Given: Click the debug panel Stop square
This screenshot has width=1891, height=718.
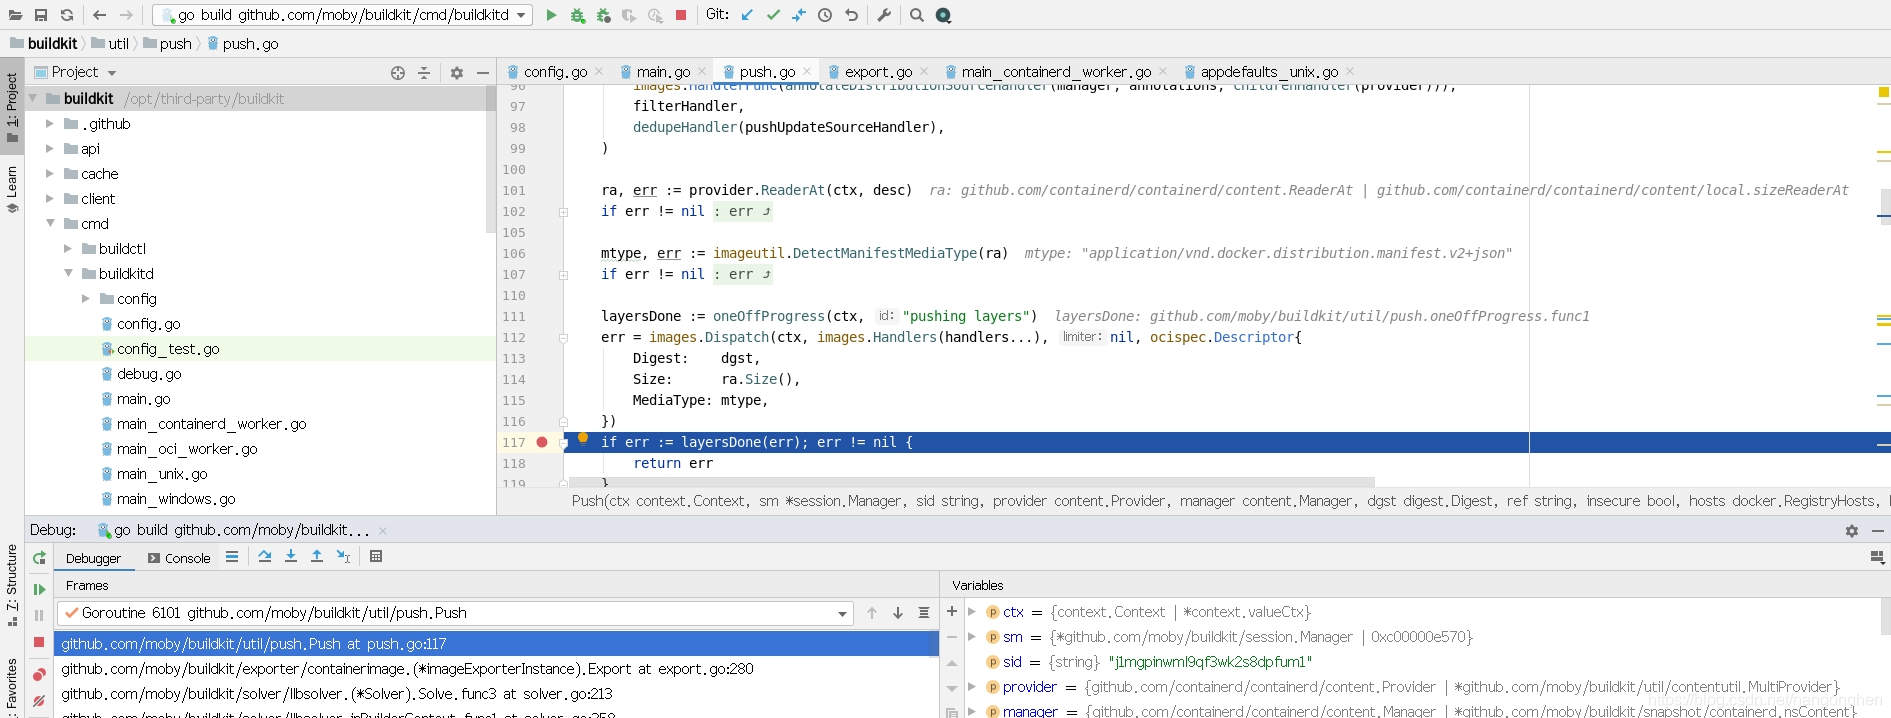Looking at the screenshot, I should tap(39, 642).
